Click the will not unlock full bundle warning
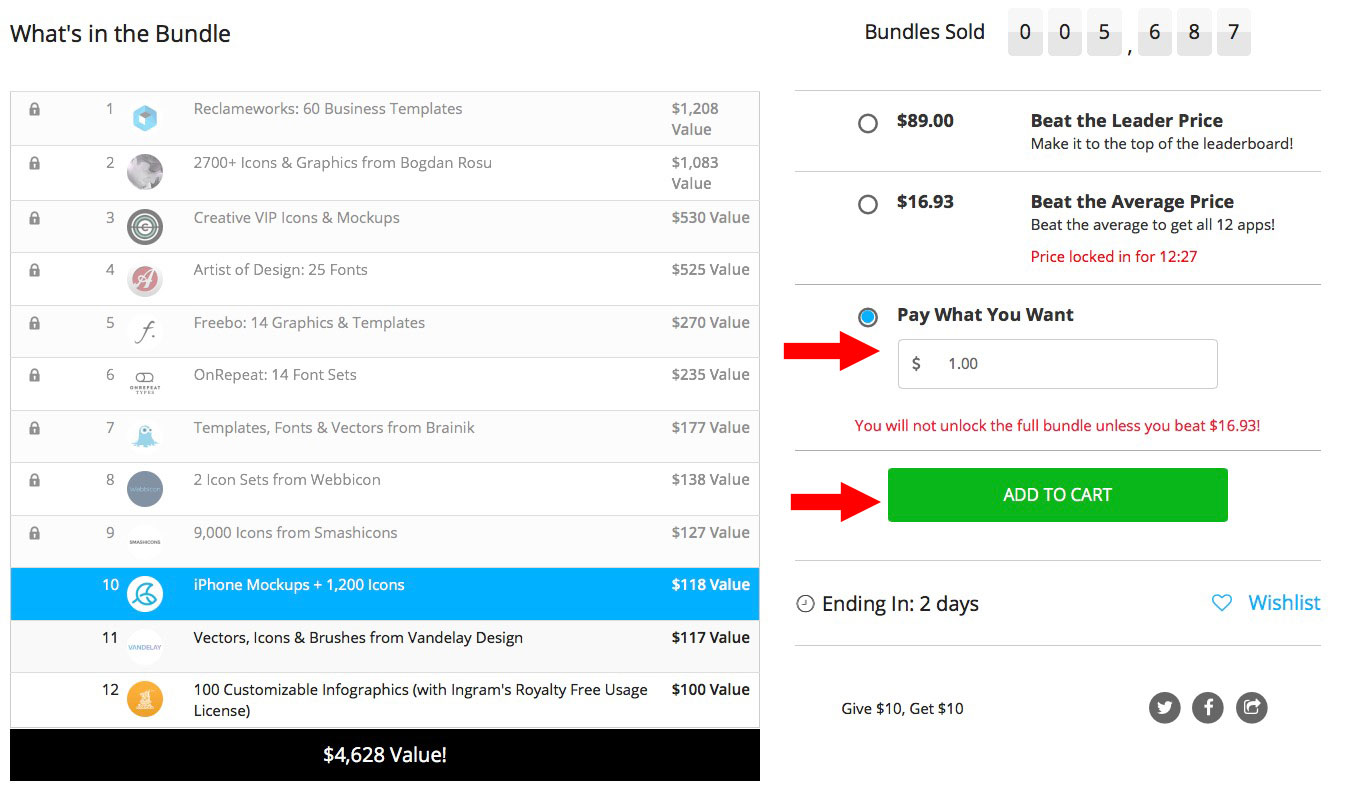1361x801 pixels. coord(1057,426)
